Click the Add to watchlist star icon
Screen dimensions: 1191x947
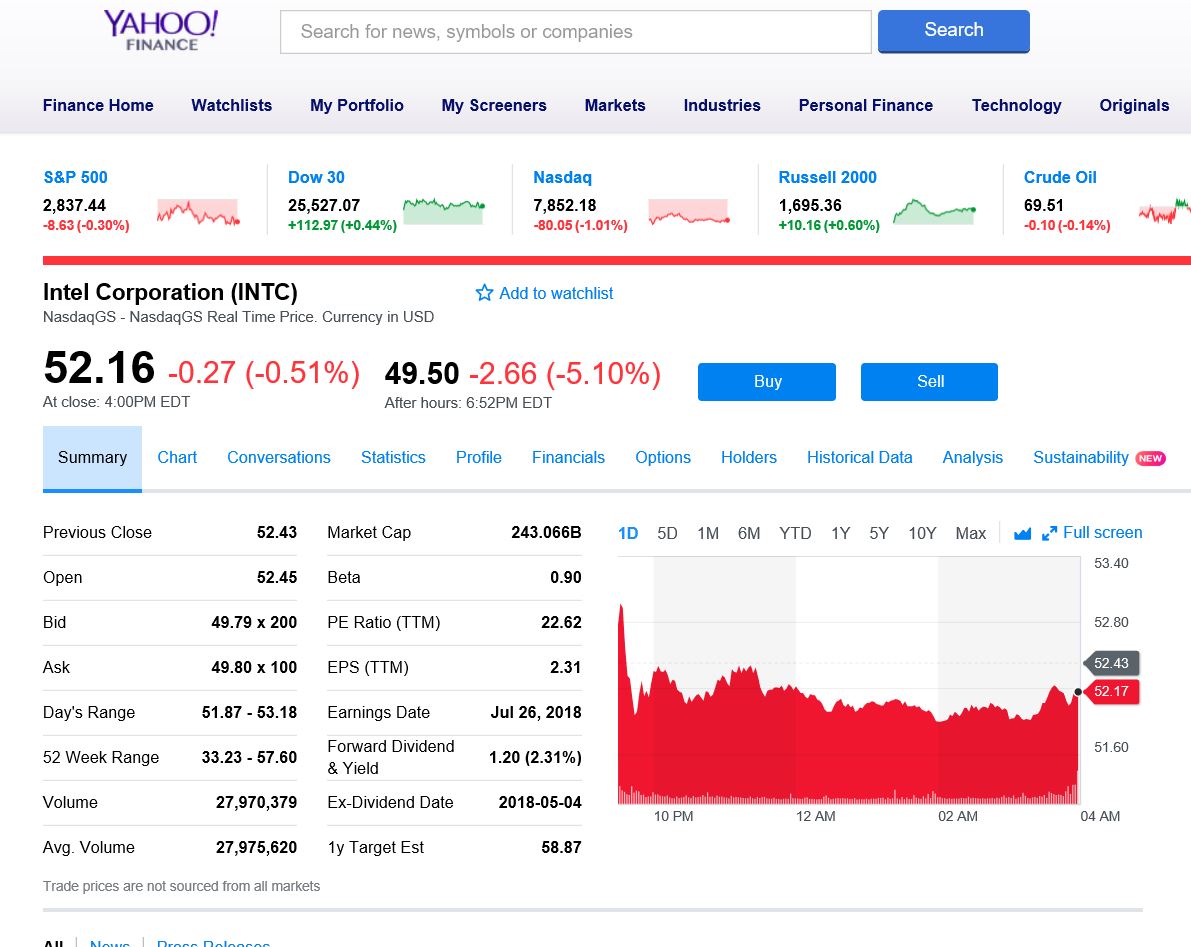485,293
